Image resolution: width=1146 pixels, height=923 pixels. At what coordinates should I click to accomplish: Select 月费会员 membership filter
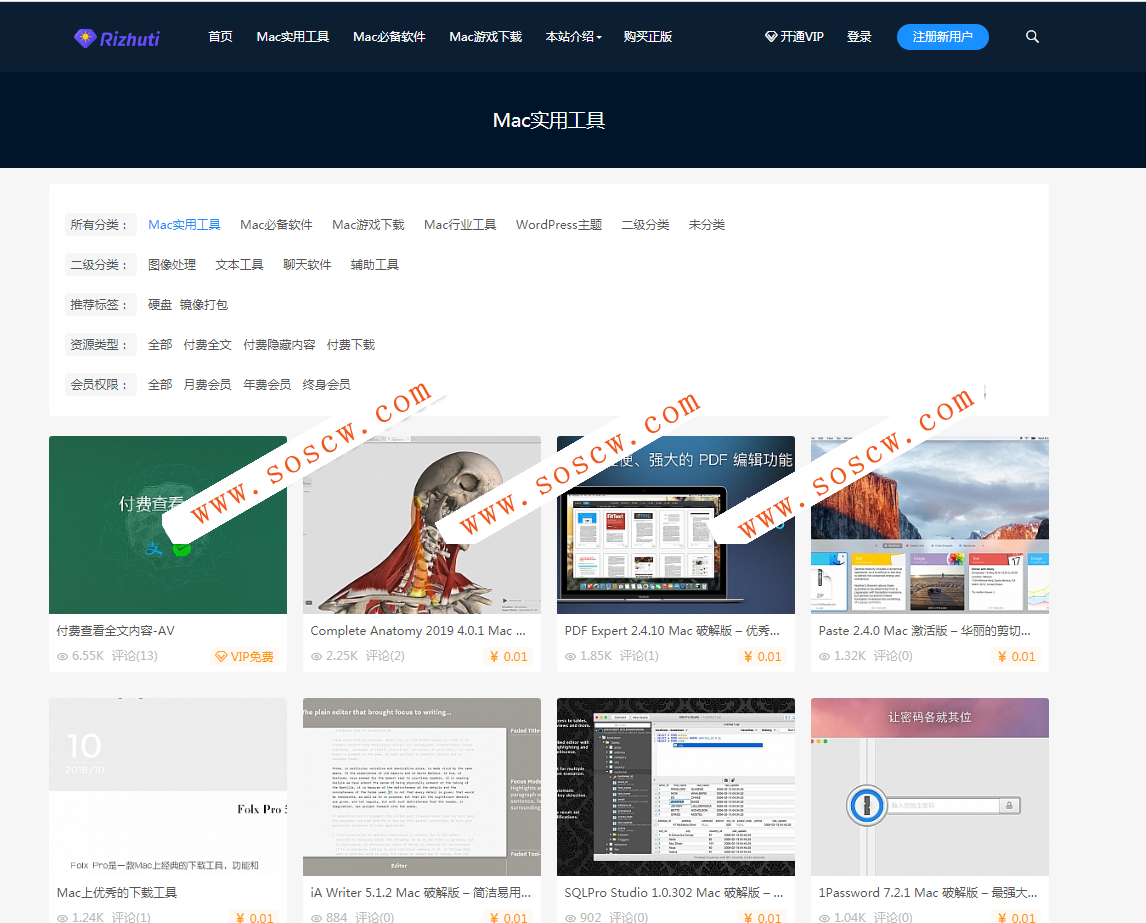pyautogui.click(x=208, y=384)
